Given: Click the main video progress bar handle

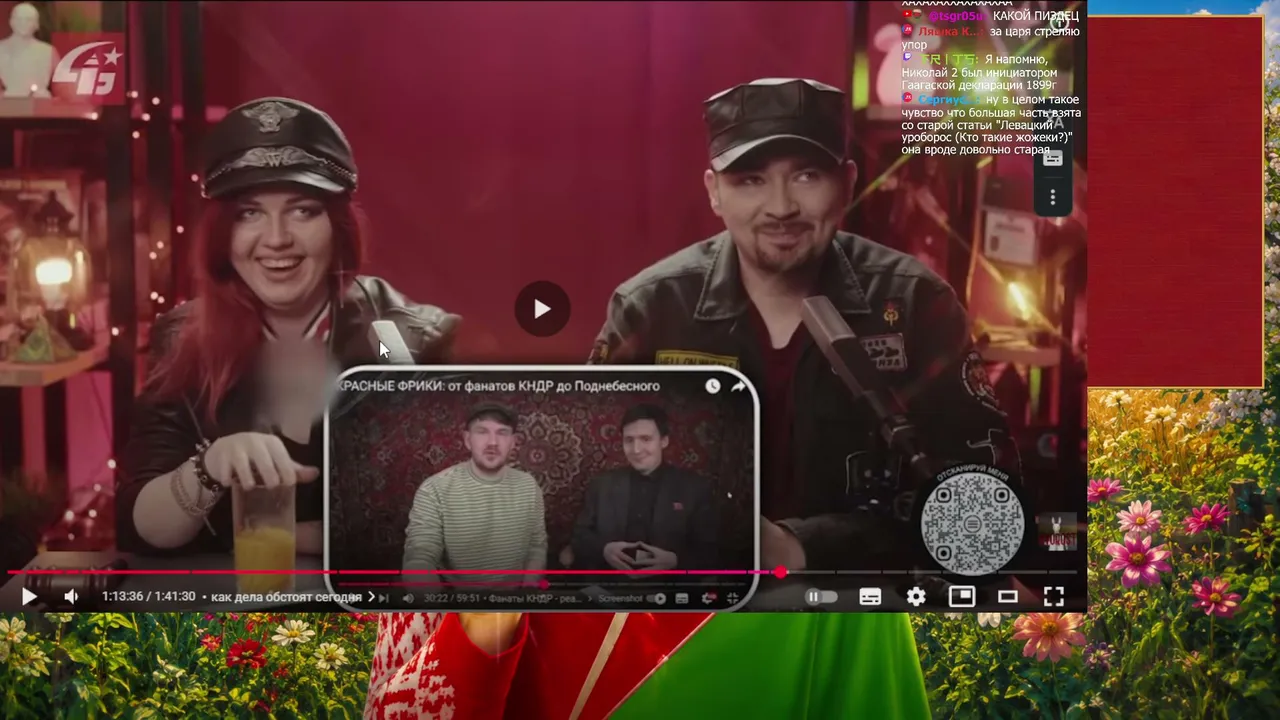Looking at the screenshot, I should [780, 572].
